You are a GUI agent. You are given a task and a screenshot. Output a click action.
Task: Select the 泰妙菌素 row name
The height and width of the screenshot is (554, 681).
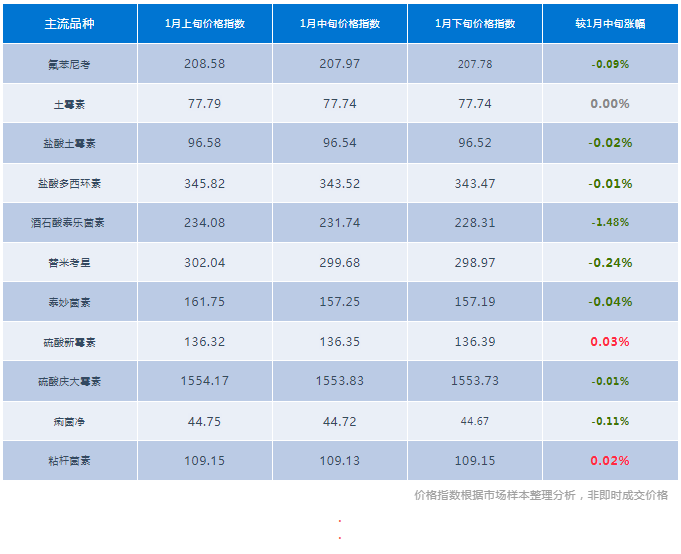coord(69,302)
